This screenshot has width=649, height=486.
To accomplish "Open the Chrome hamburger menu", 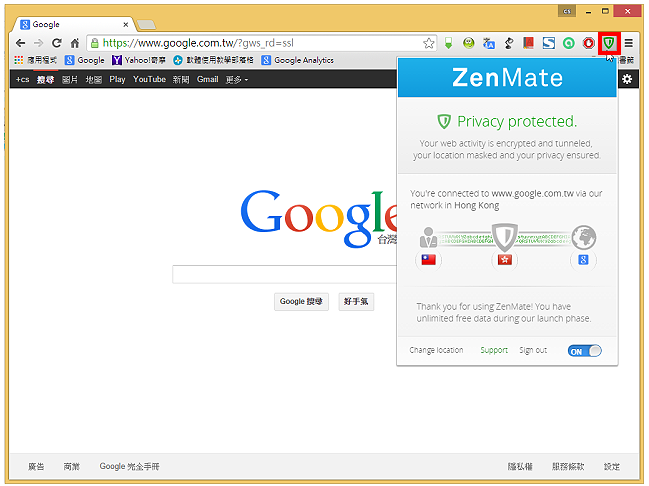I will [x=628, y=43].
